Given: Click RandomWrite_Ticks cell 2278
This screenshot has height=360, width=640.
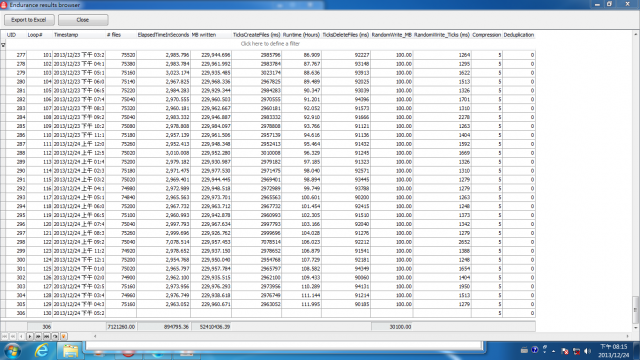Looking at the screenshot, I should (x=442, y=117).
